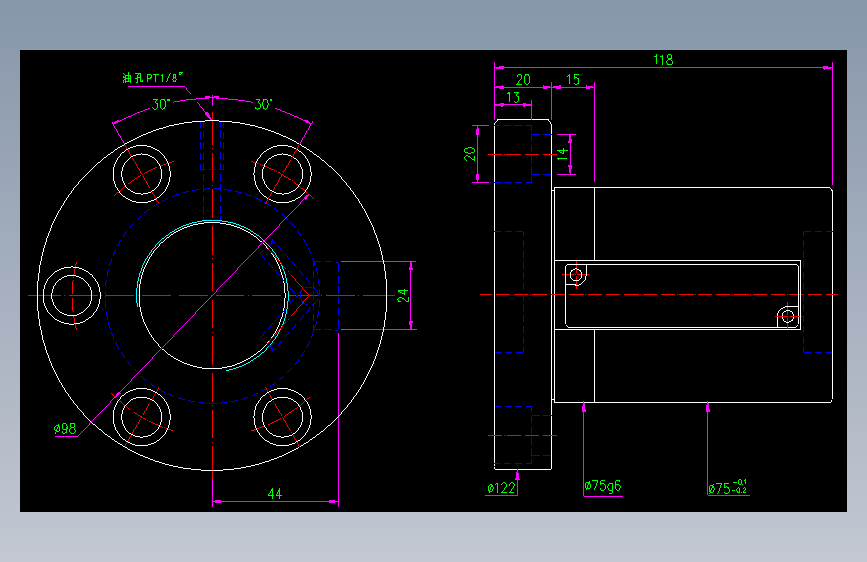The width and height of the screenshot is (867, 562).
Task: Click the ø122 flange diameter label
Action: 502,488
